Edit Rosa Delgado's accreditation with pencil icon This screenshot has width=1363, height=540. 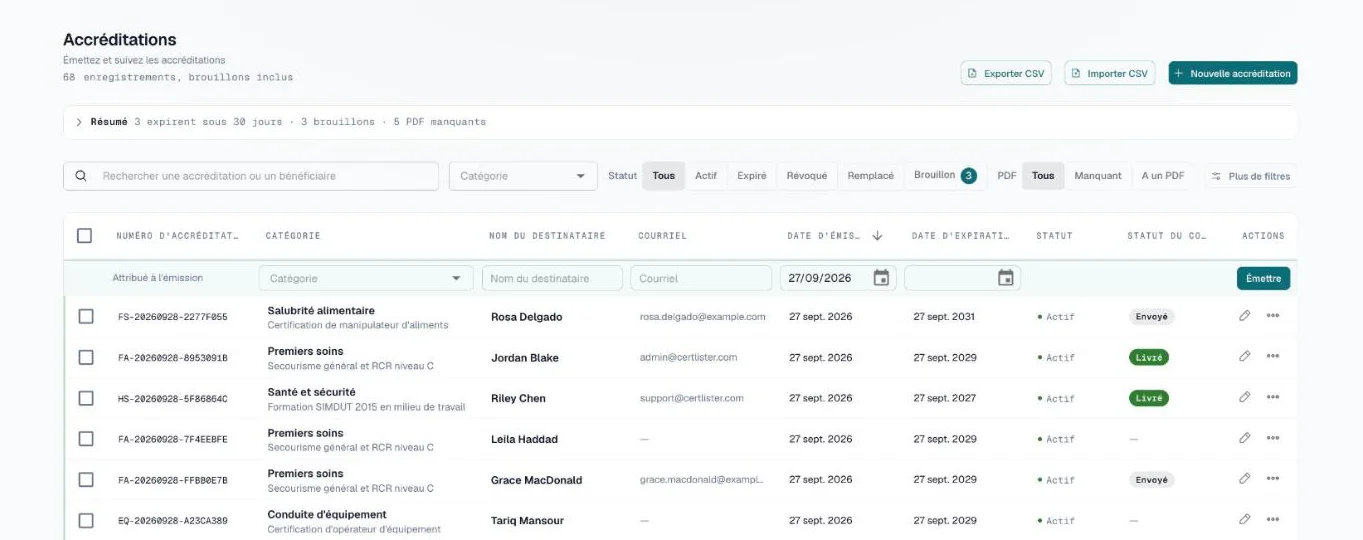click(1245, 316)
